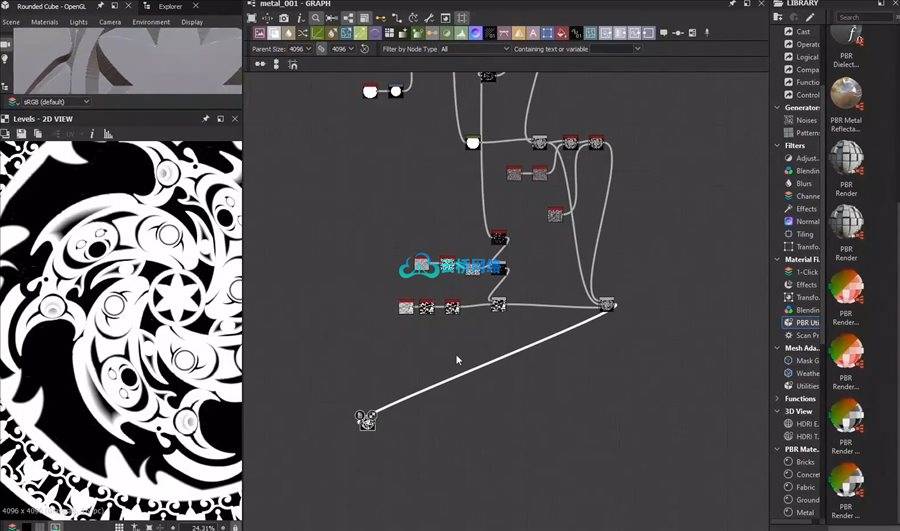Click the save icon in 2D view toolbar
The width and height of the screenshot is (900, 531).
point(21,134)
